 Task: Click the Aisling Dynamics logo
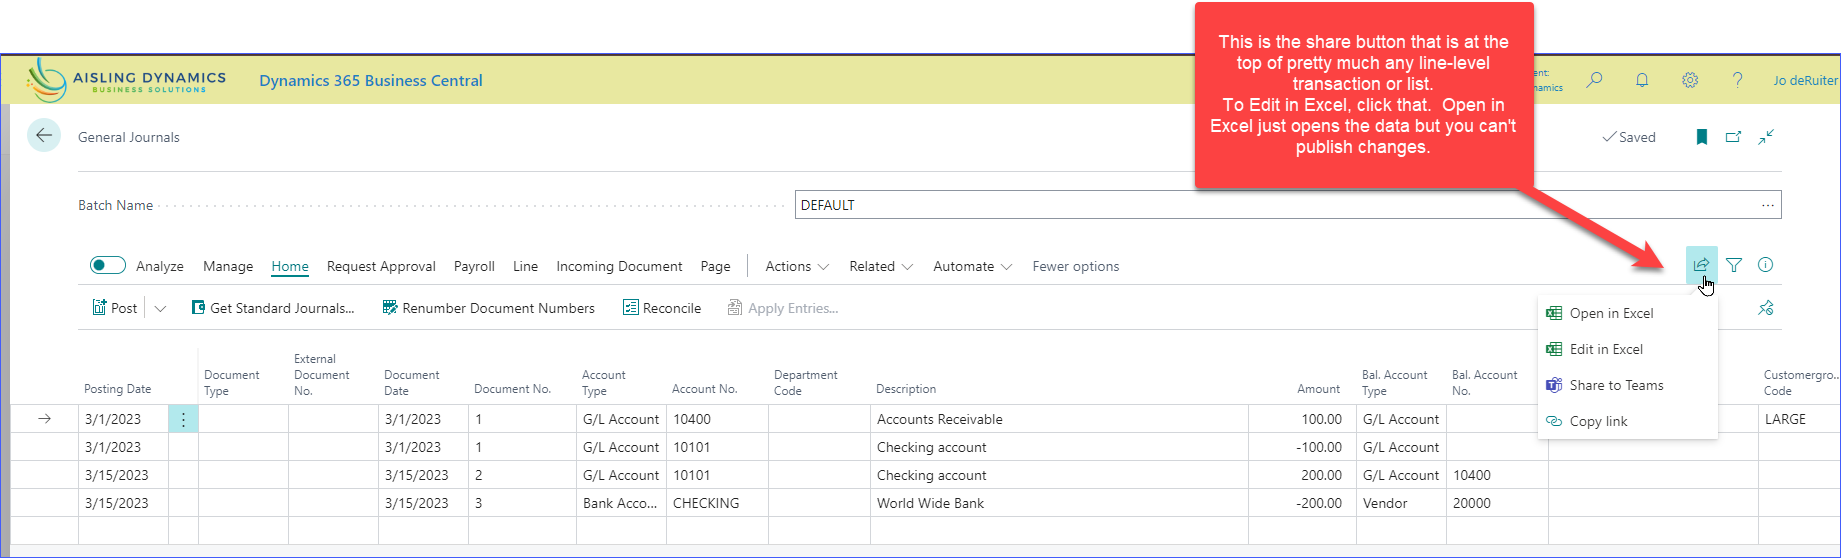[x=127, y=80]
